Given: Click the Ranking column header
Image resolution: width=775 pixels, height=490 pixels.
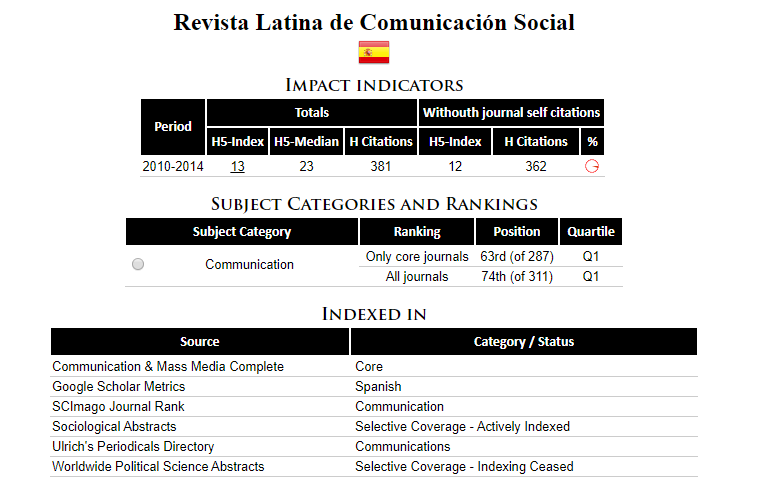Looking at the screenshot, I should click(417, 231).
